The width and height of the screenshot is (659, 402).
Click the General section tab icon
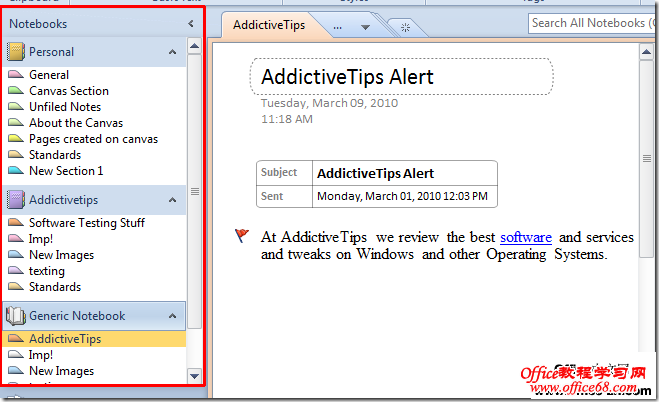pos(16,75)
